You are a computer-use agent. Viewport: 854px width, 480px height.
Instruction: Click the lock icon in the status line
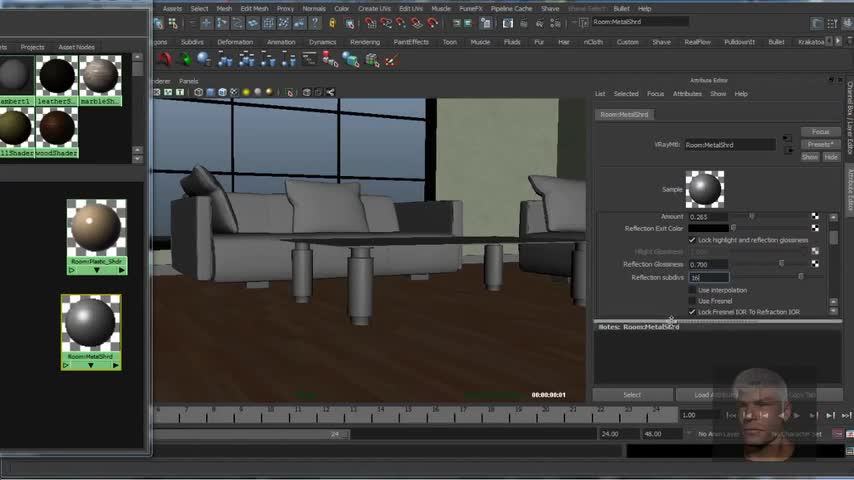coord(332,23)
